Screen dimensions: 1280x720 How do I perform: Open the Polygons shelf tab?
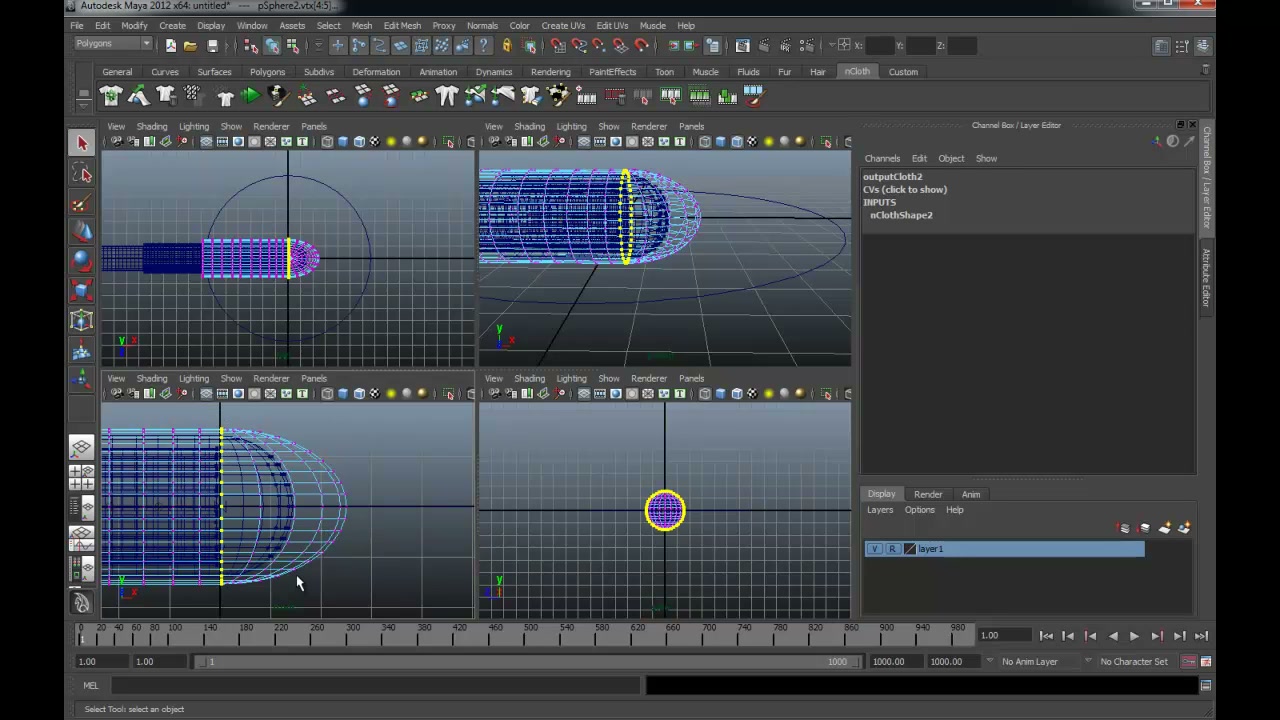pos(267,72)
